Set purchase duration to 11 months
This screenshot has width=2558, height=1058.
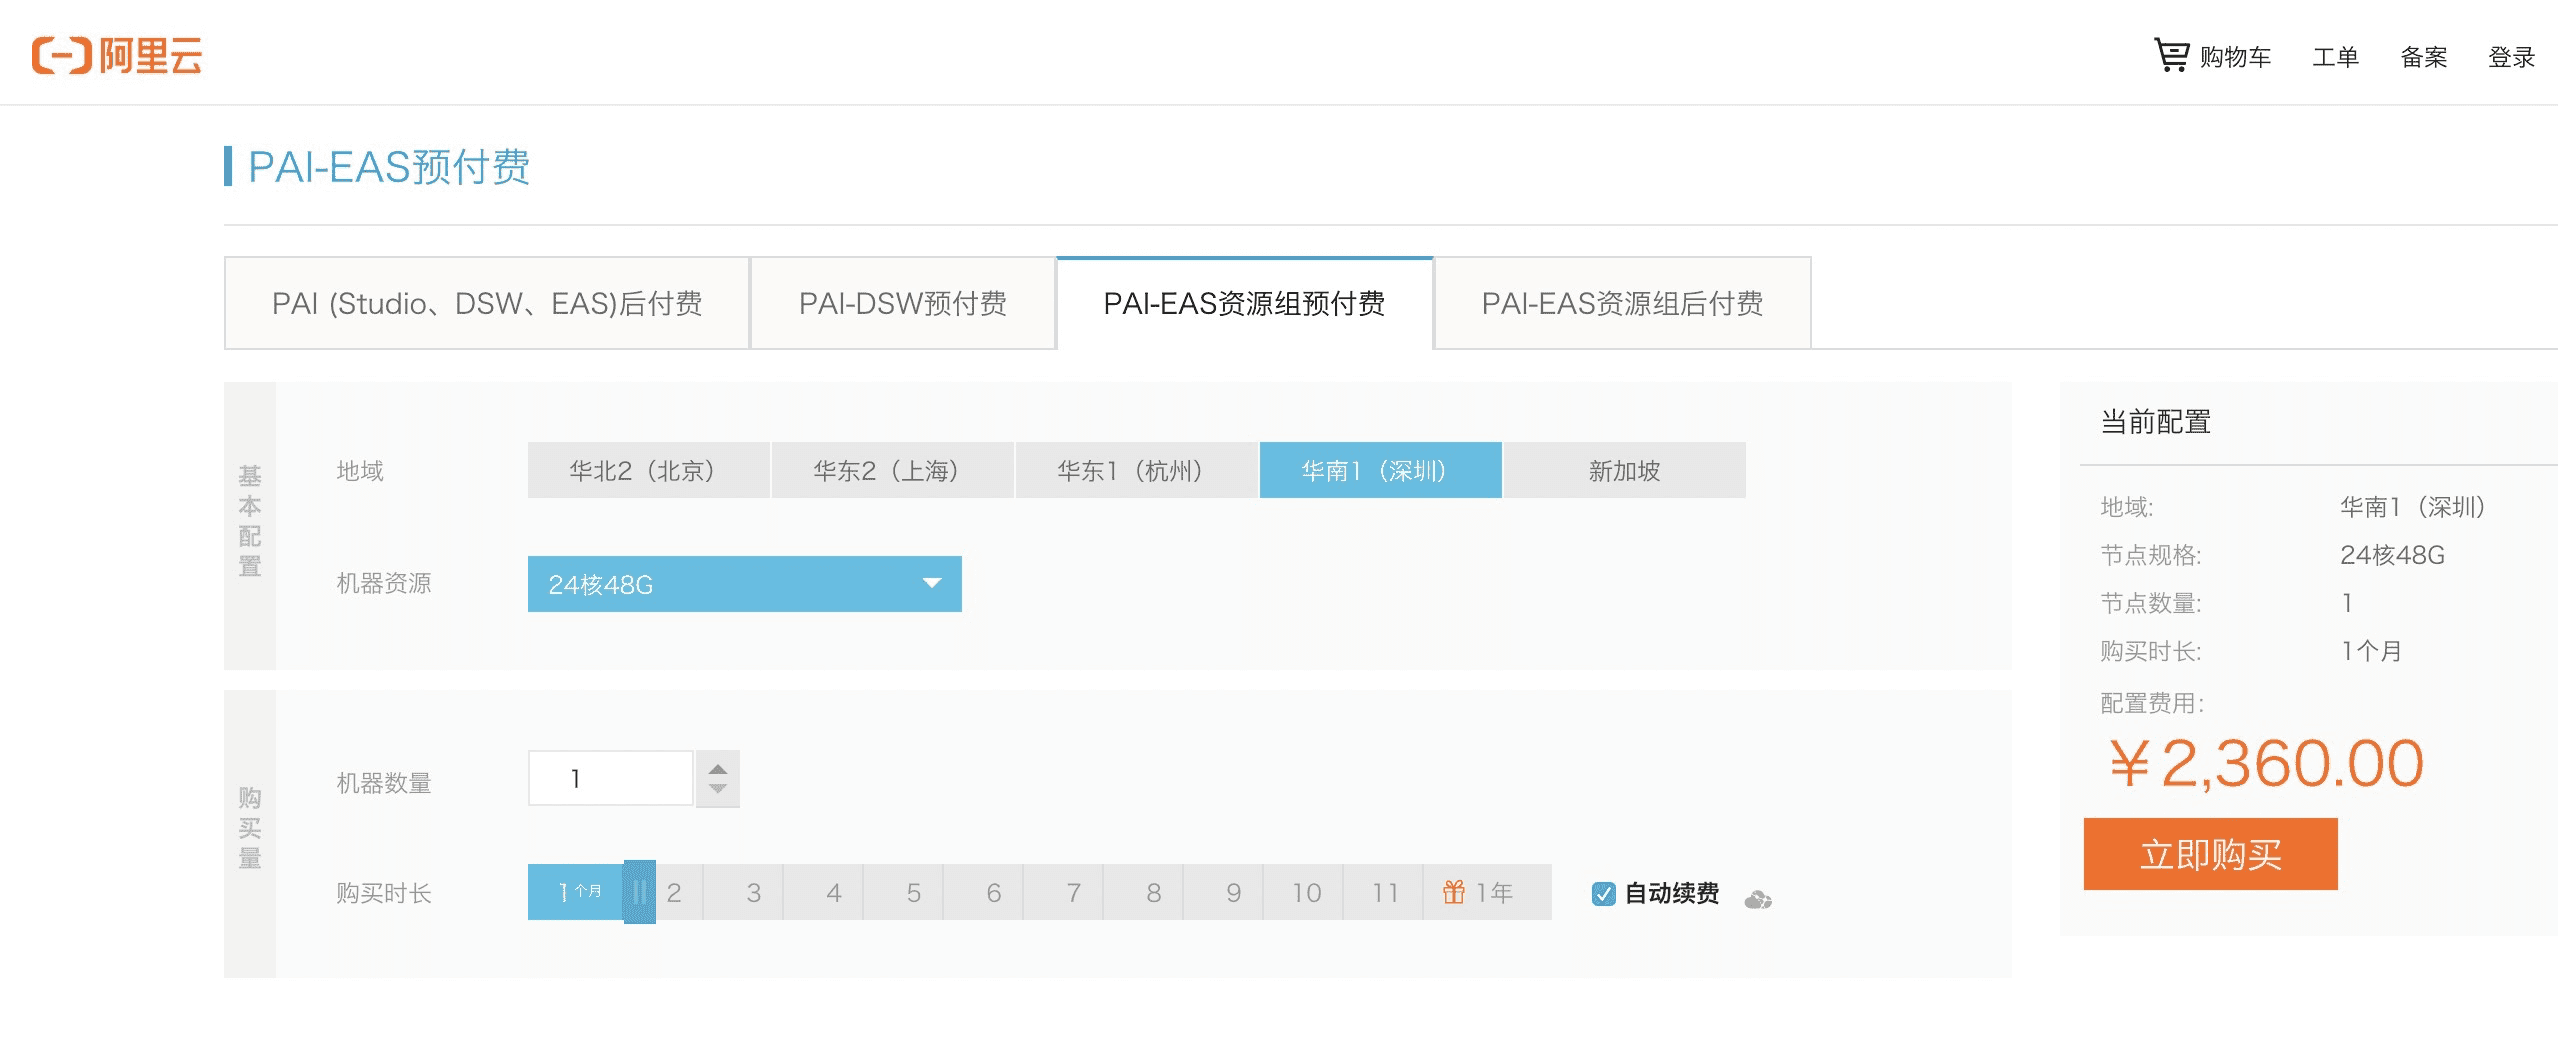pyautogui.click(x=1385, y=892)
